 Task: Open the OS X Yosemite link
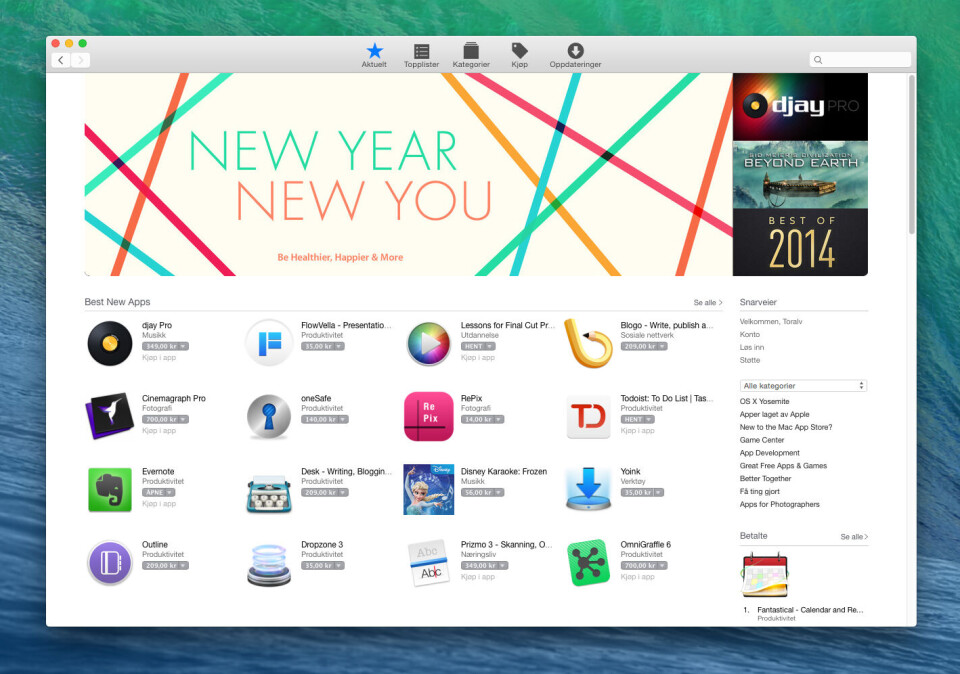765,402
